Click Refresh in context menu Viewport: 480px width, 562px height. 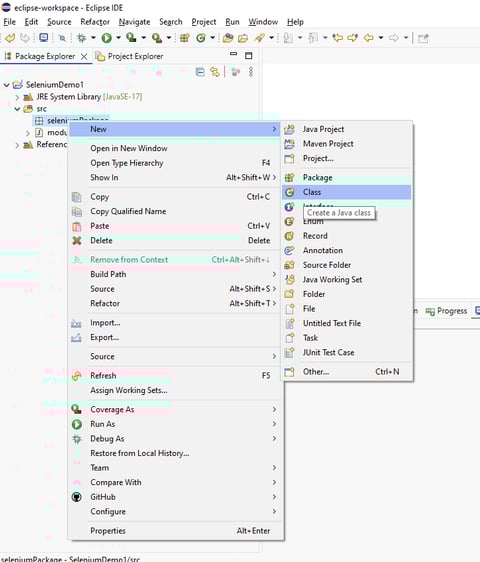[175, 376]
